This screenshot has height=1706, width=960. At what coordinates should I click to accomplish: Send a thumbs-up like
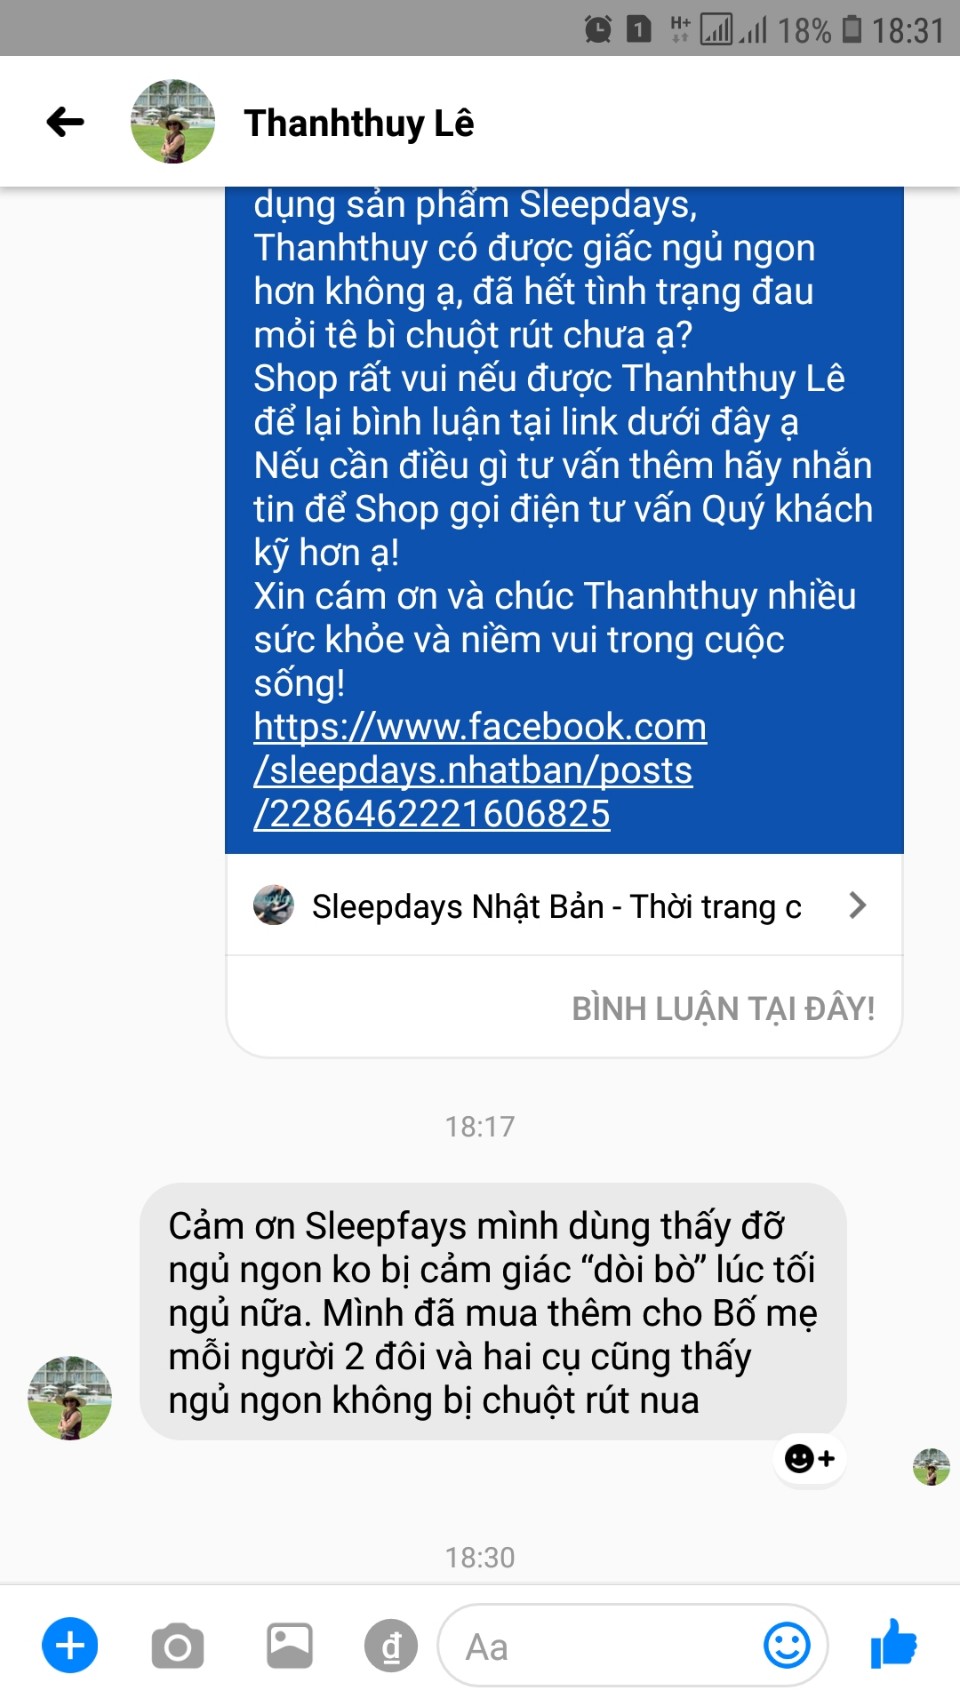(x=893, y=1644)
